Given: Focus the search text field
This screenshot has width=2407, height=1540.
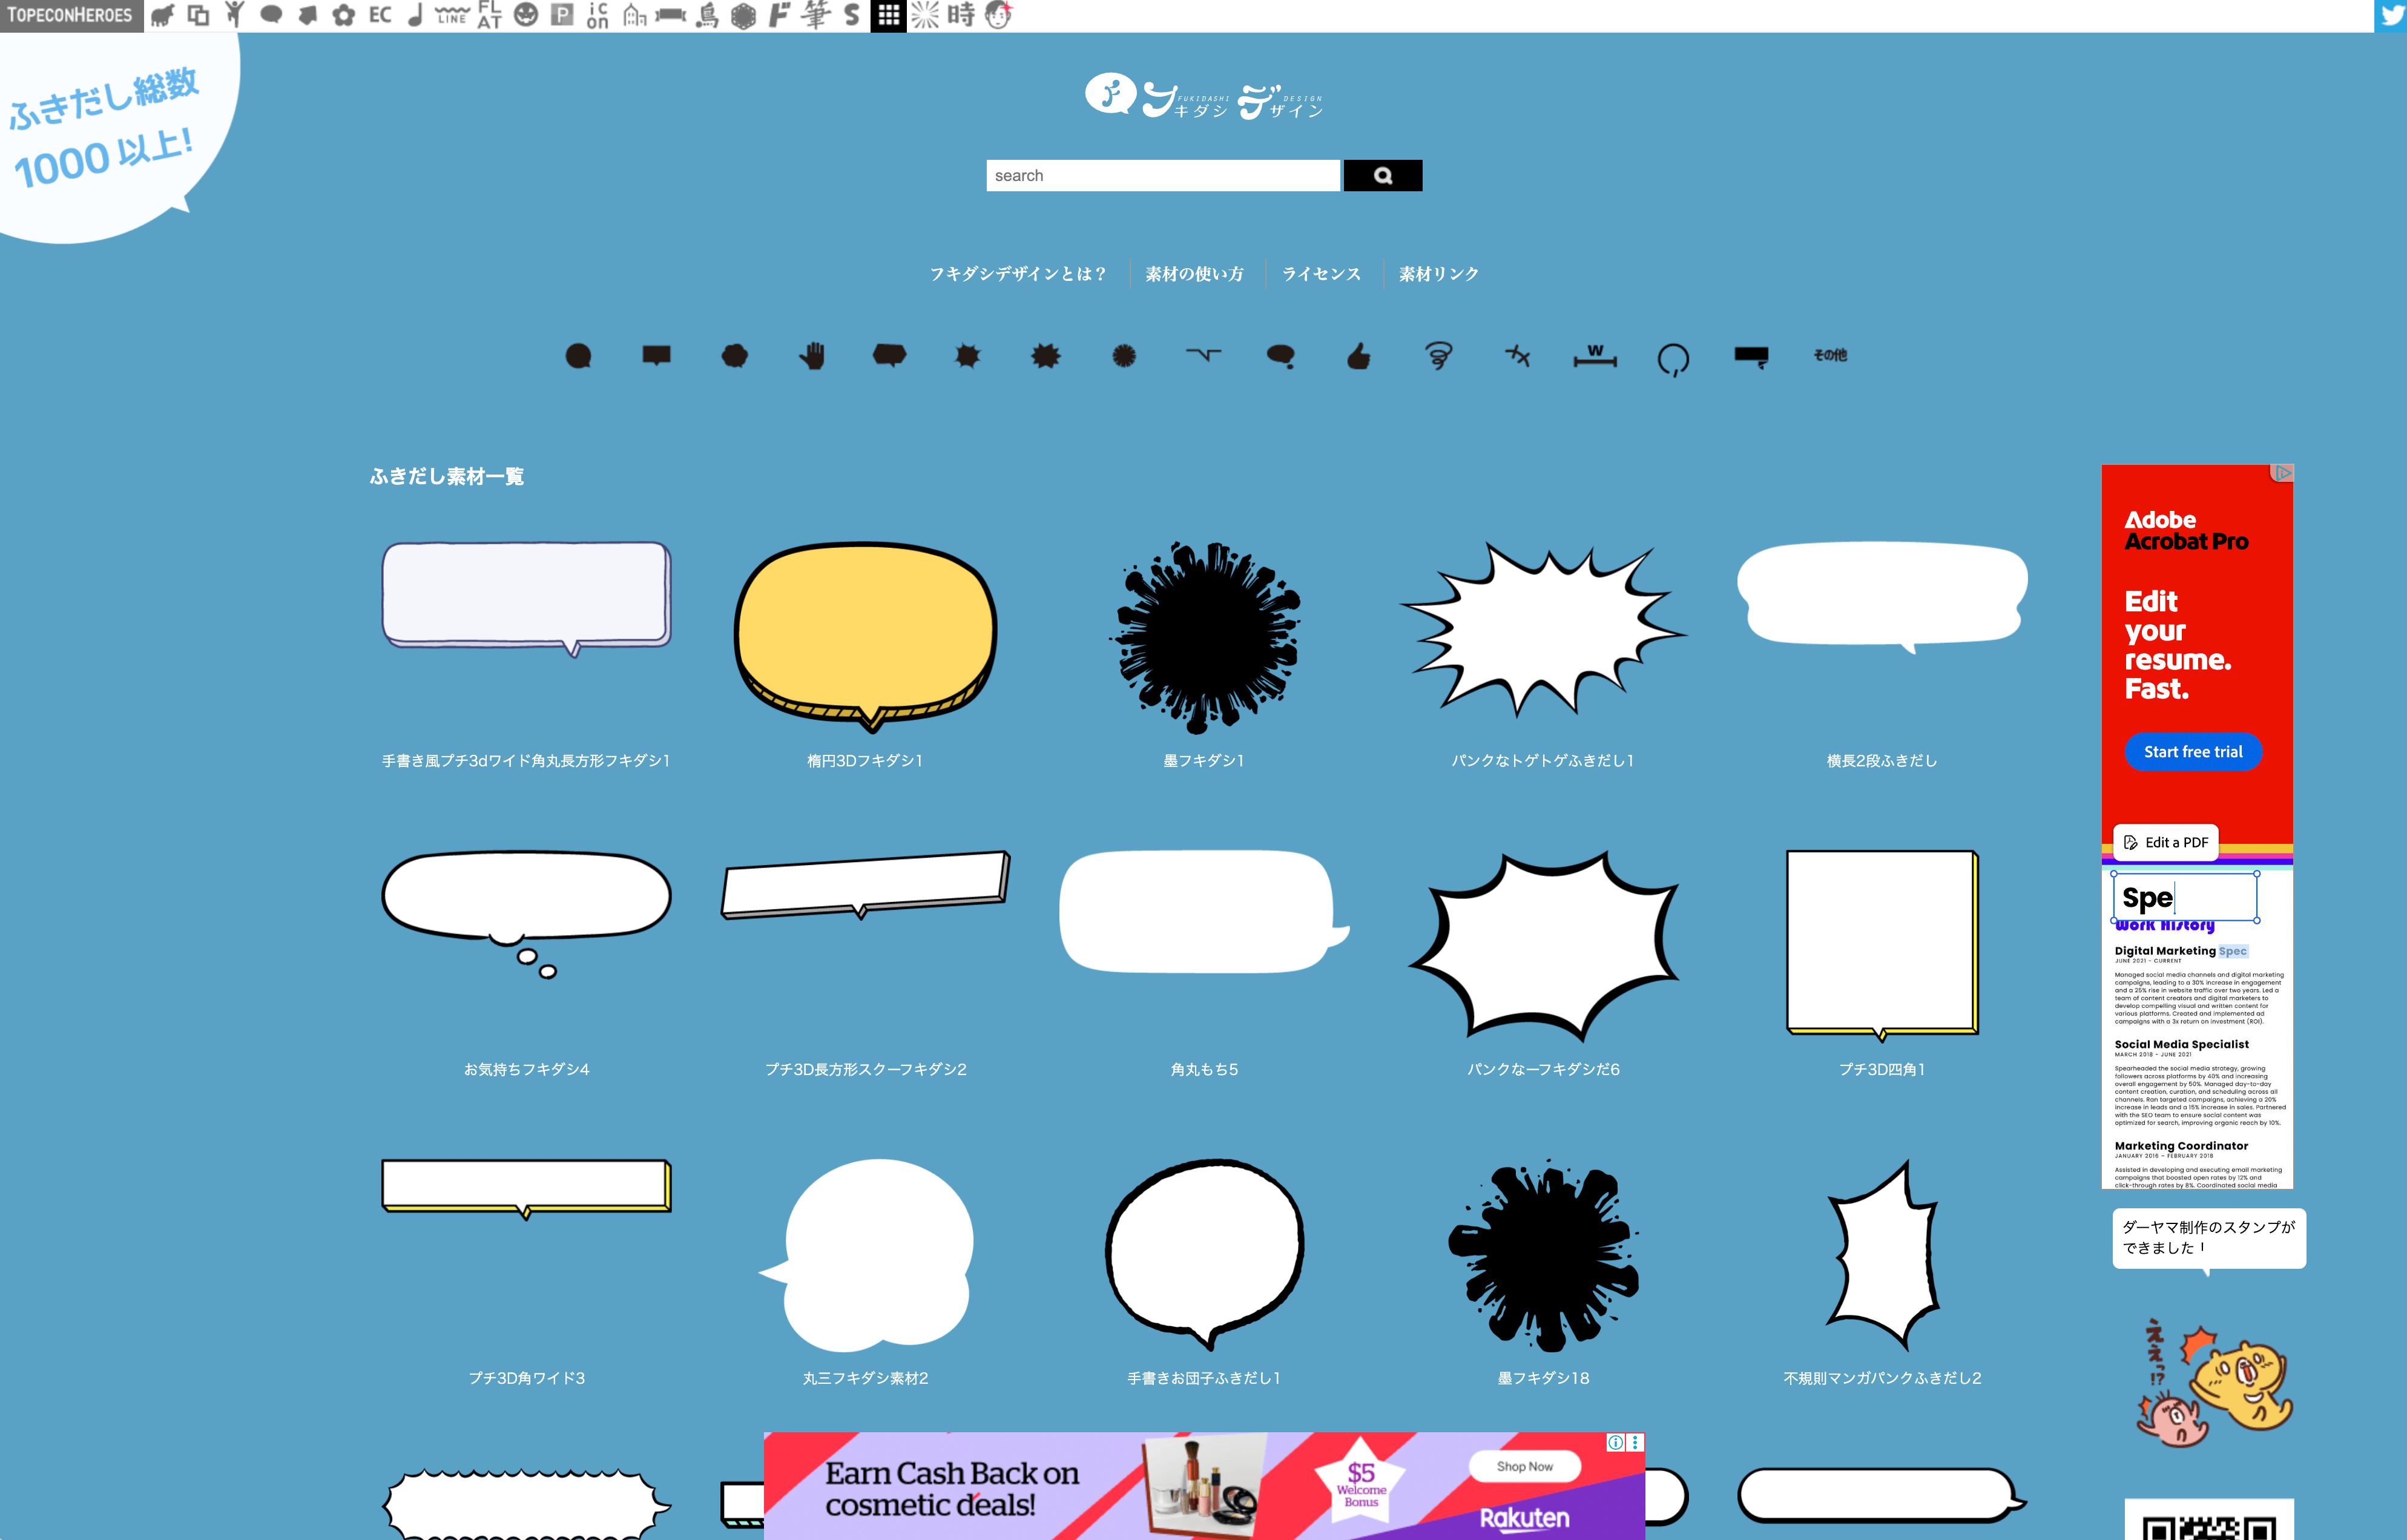Looking at the screenshot, I should pyautogui.click(x=1163, y=175).
